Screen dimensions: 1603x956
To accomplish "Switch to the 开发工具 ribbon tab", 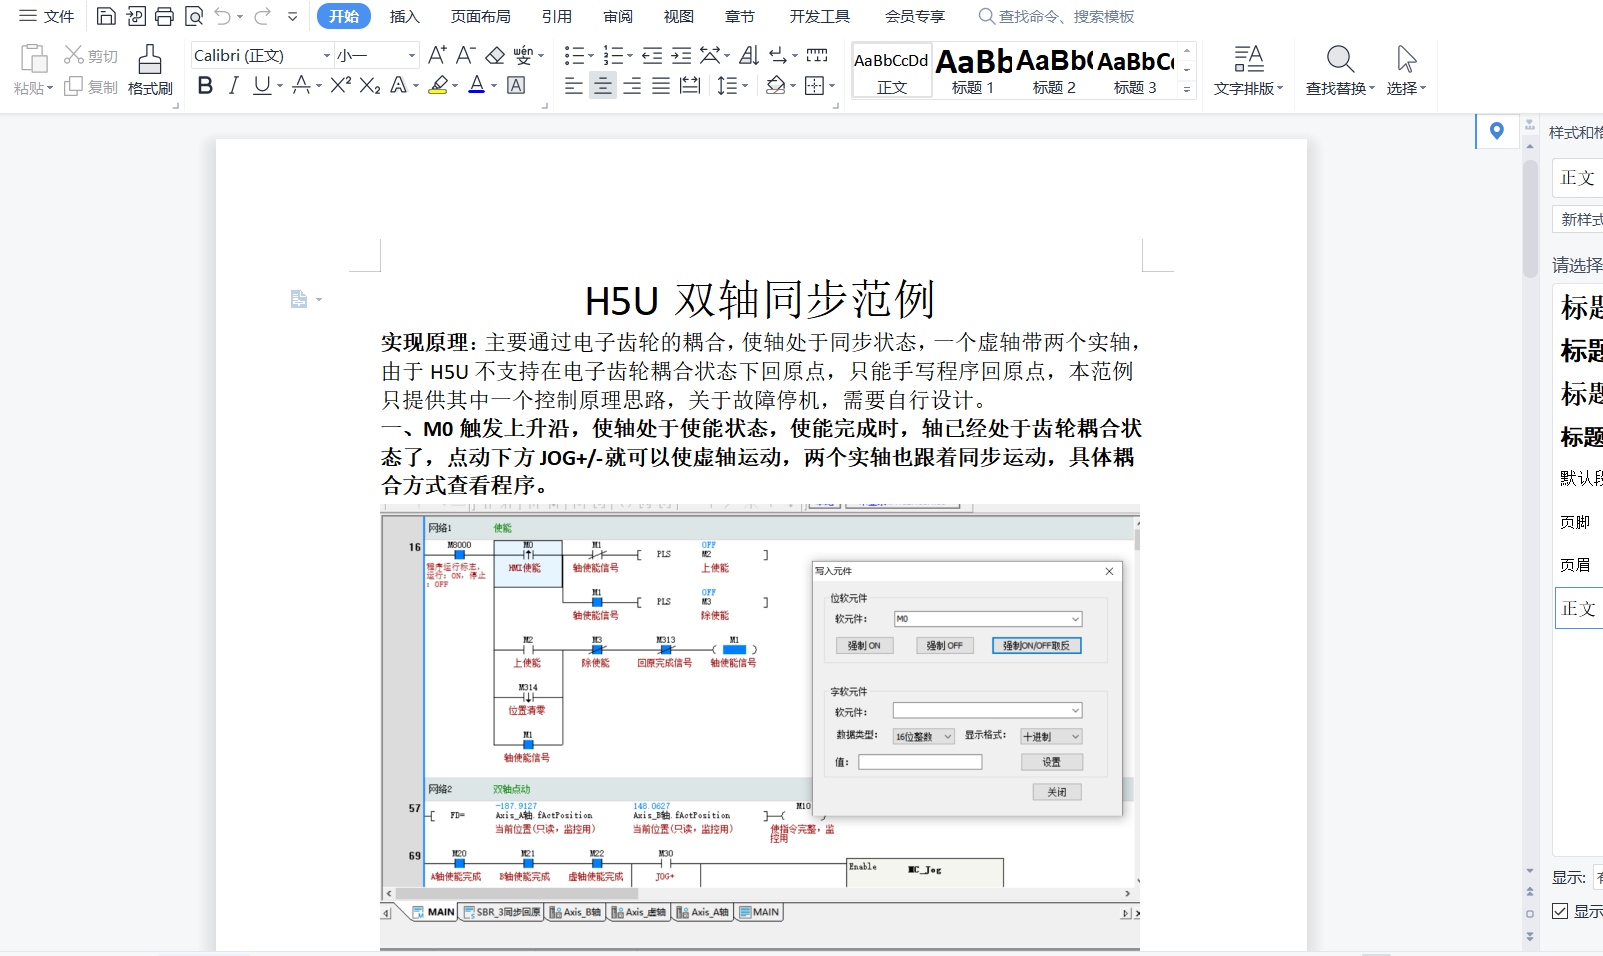I will (x=819, y=16).
